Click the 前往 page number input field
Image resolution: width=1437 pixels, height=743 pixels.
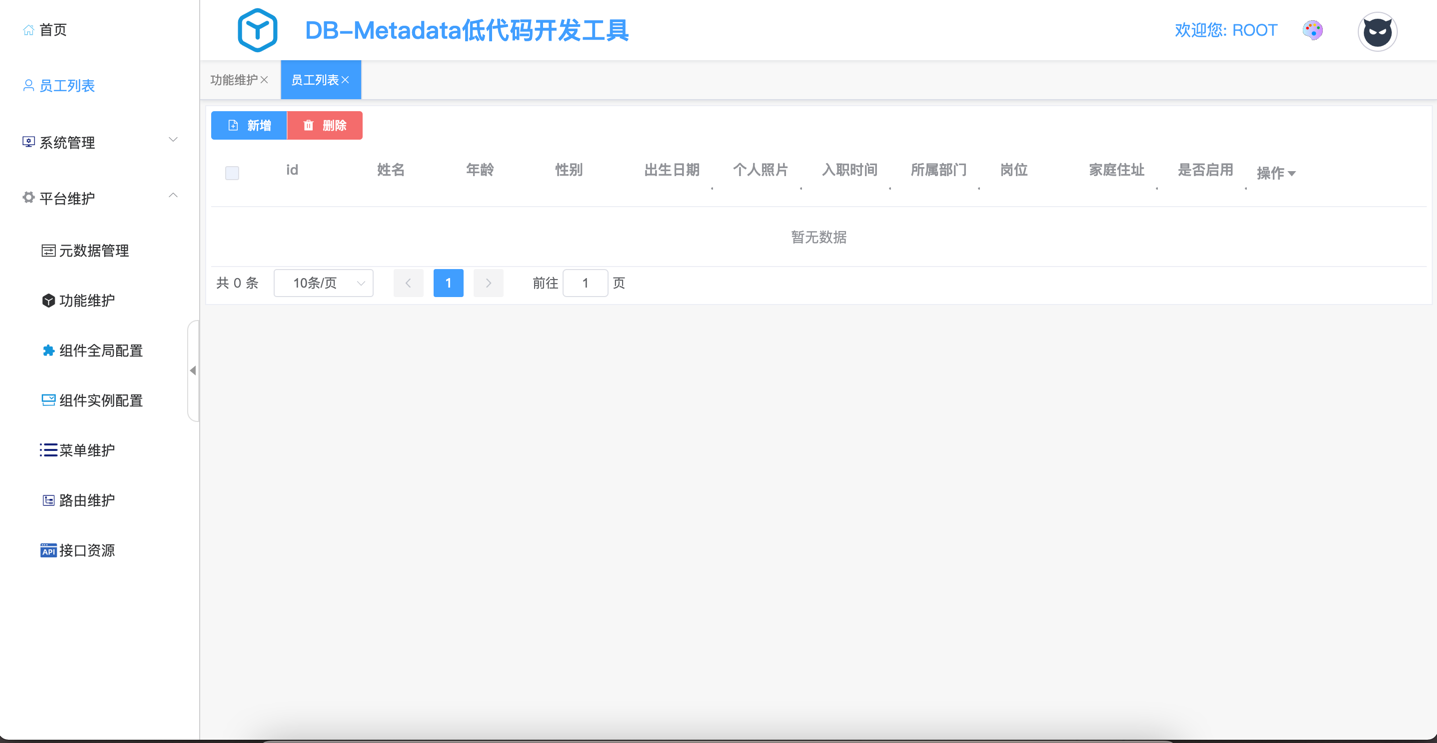click(585, 284)
